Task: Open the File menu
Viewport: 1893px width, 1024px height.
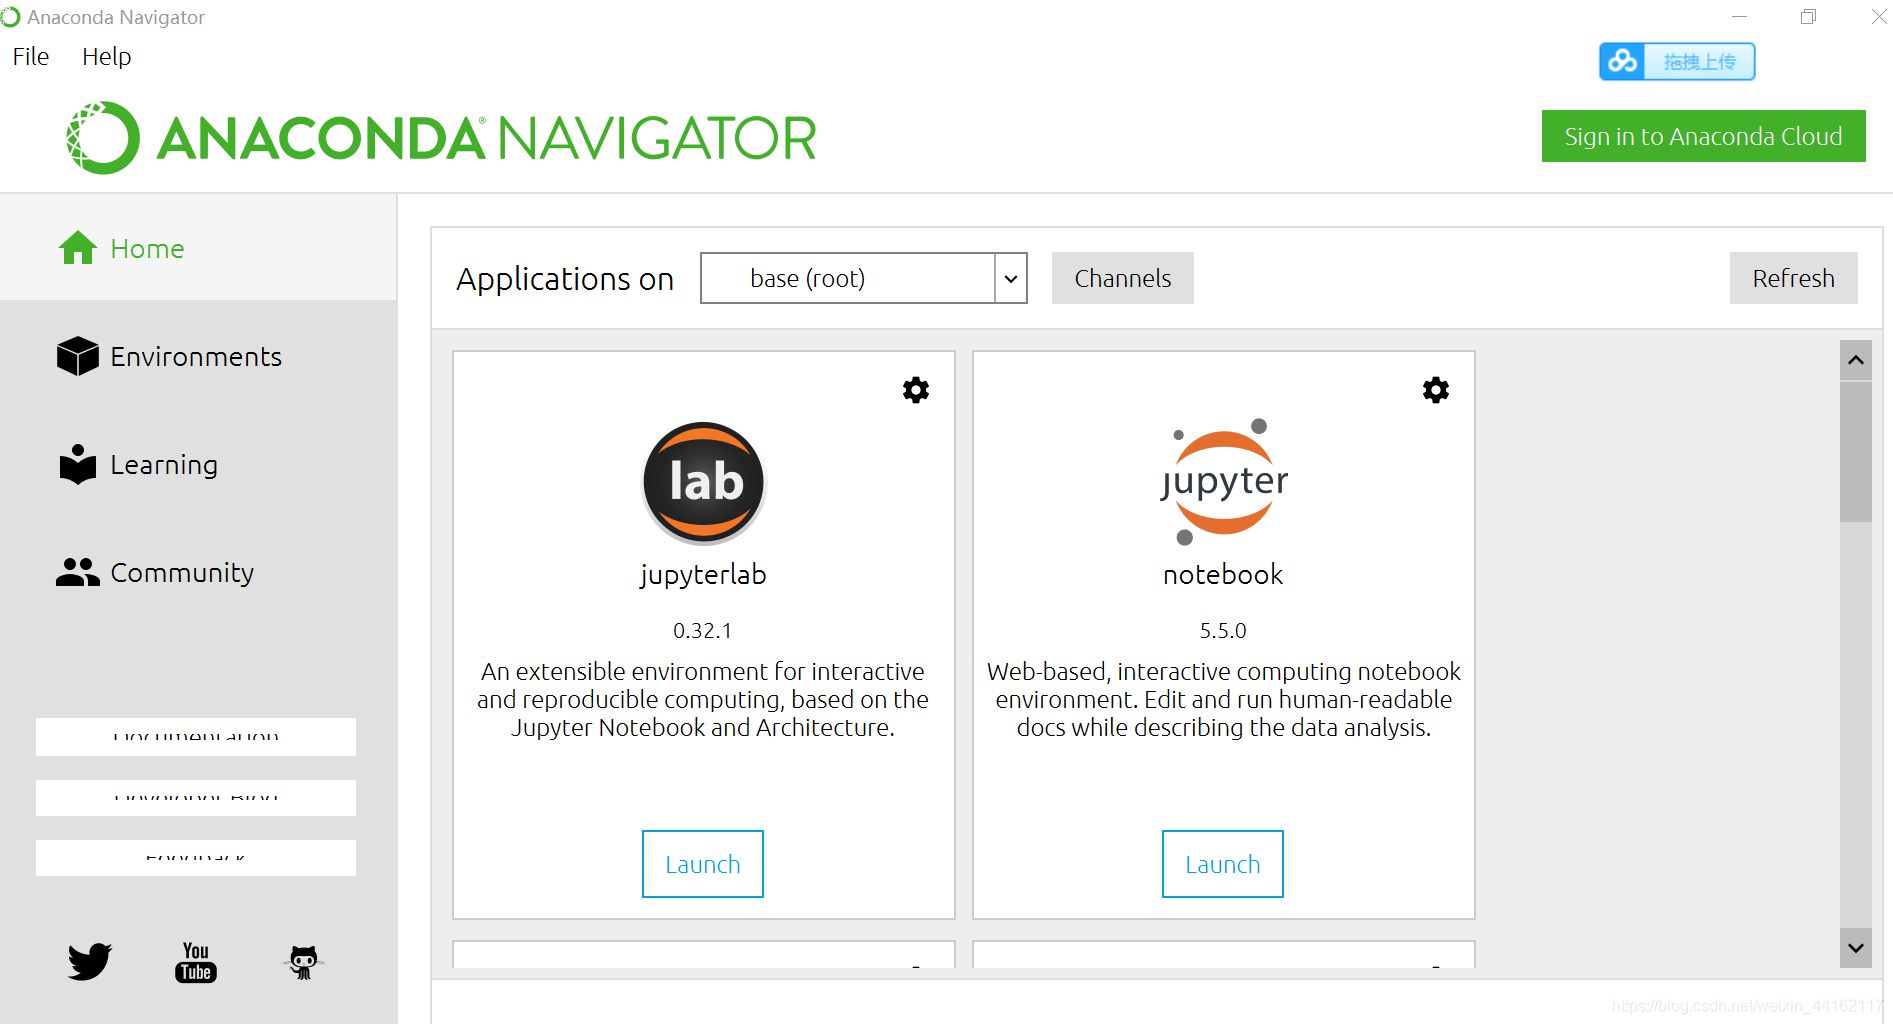Action: (x=31, y=57)
